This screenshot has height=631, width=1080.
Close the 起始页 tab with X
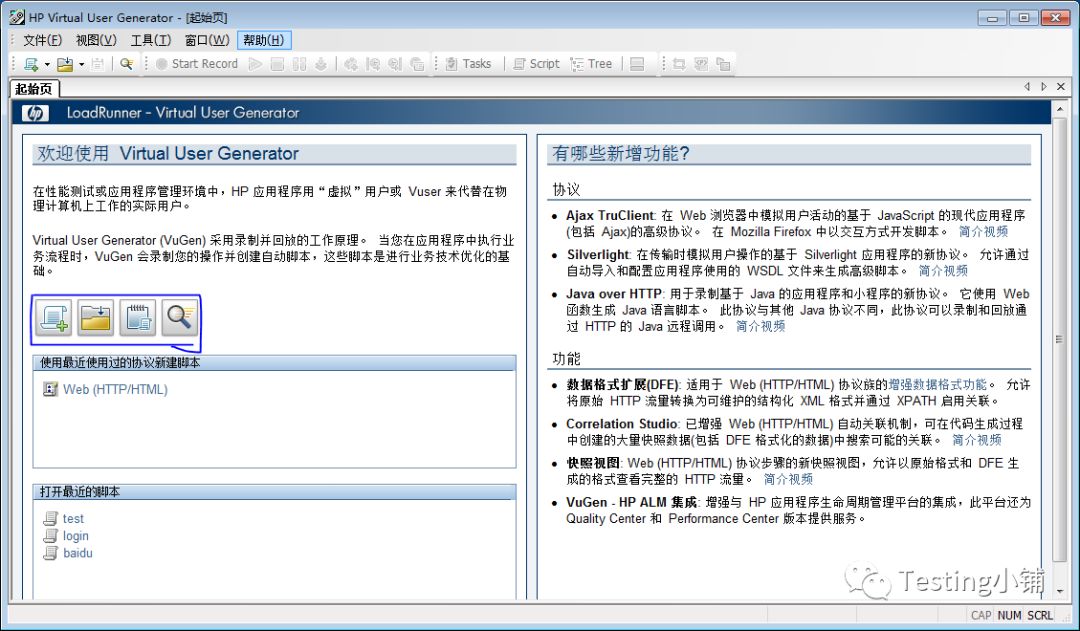pyautogui.click(x=1061, y=87)
